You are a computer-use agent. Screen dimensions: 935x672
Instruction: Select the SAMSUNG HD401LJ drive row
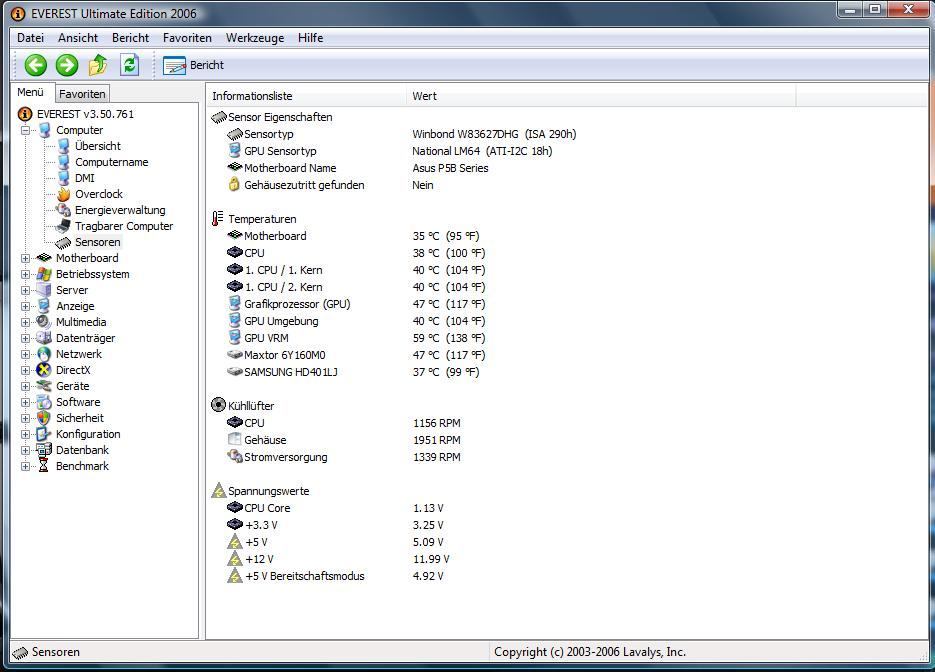pyautogui.click(x=353, y=372)
